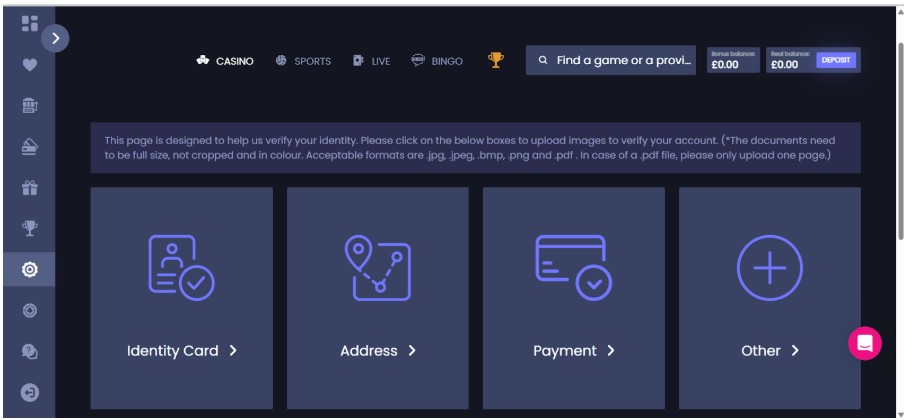
Task: Switch to the Casino tab
Action: 225,61
